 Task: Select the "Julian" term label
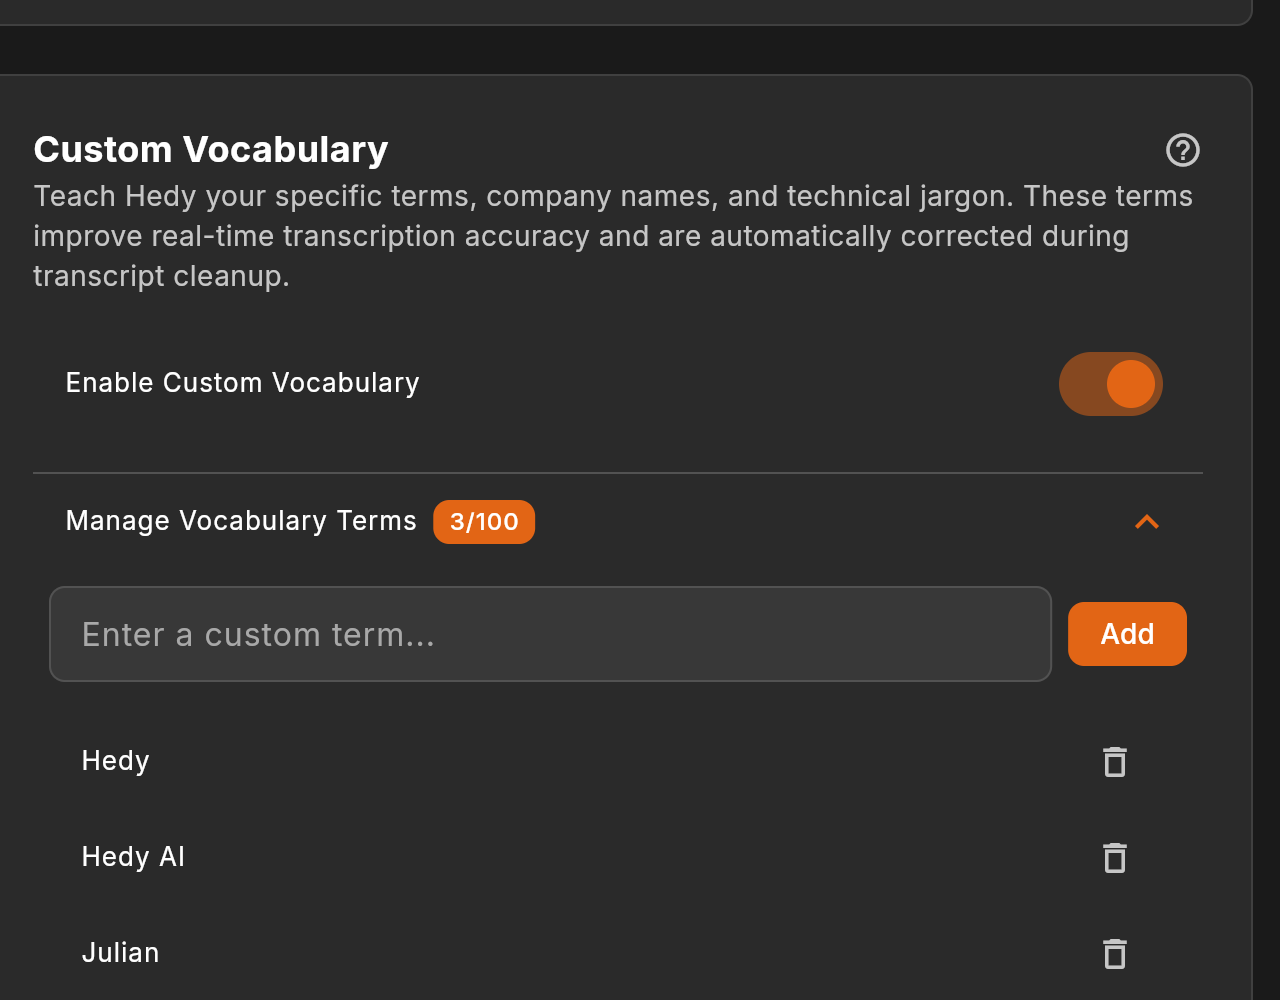pyautogui.click(x=120, y=952)
